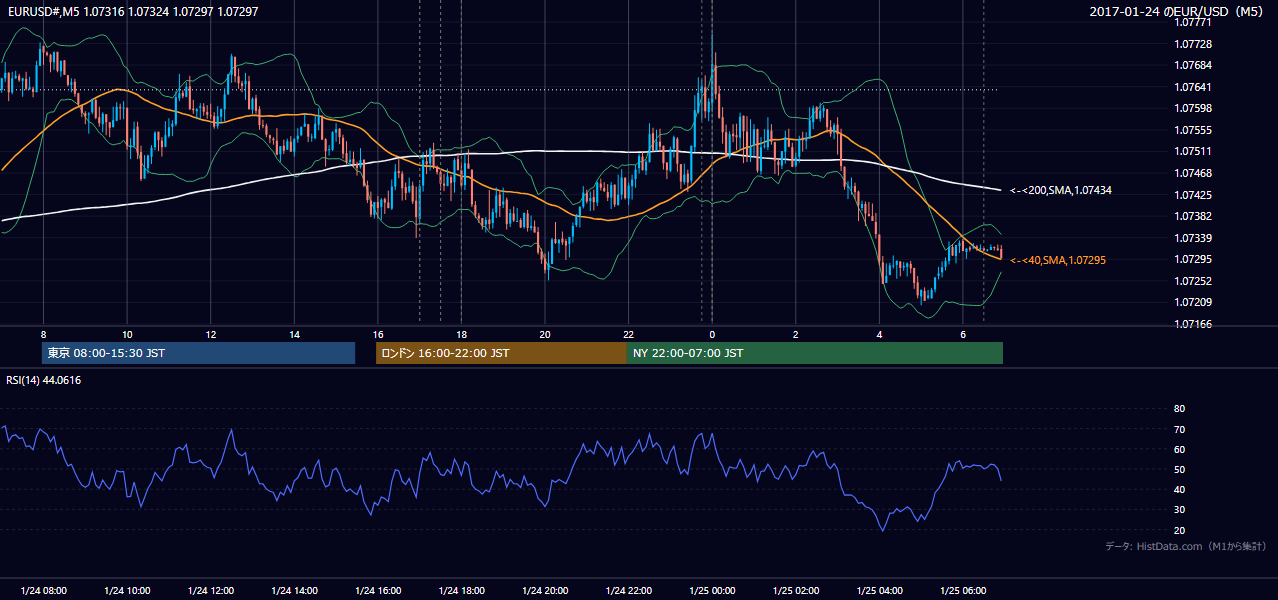Click RSI level 30 on the scale
This screenshot has width=1278, height=600.
click(1179, 510)
